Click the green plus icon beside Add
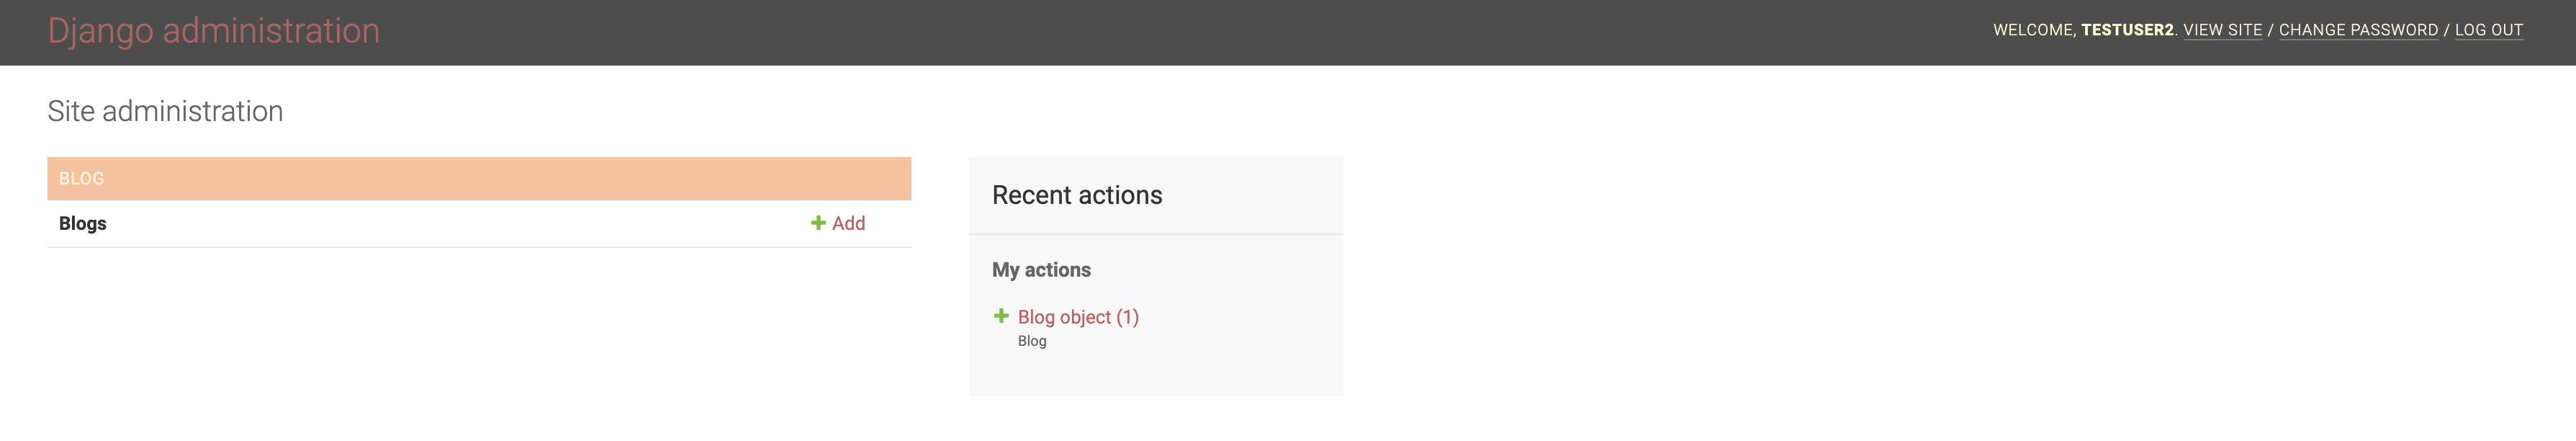This screenshot has height=441, width=2576. 817,223
